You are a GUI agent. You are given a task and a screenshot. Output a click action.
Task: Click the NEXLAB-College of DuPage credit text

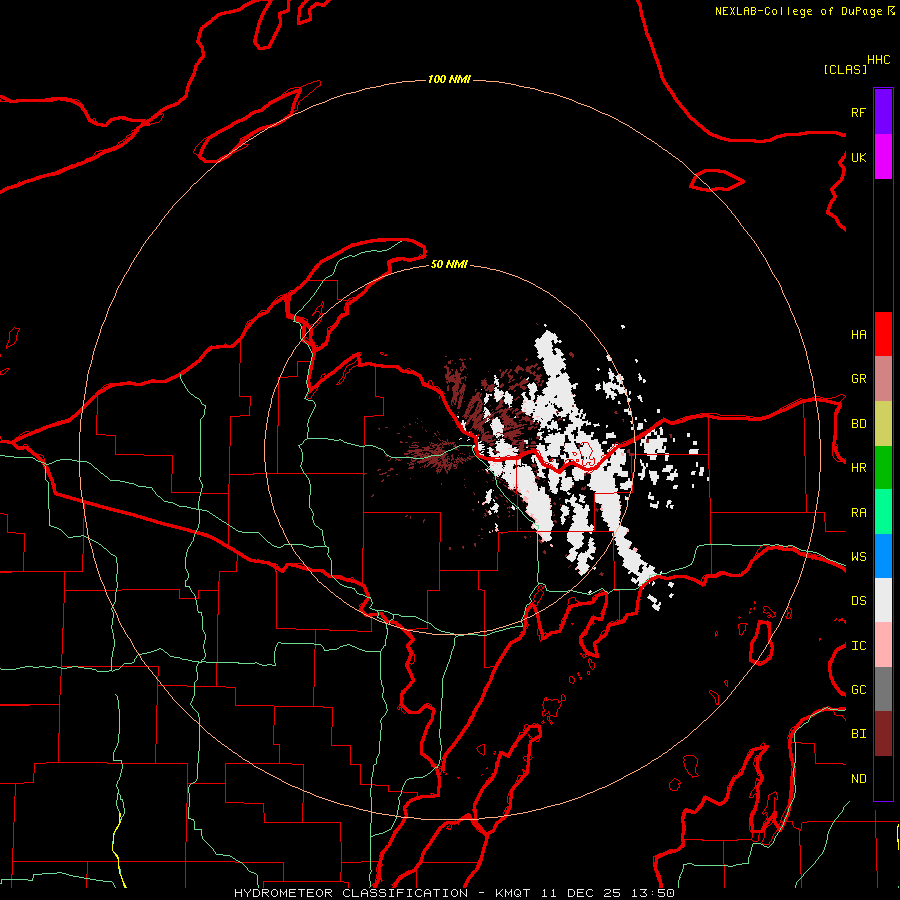pyautogui.click(x=800, y=11)
